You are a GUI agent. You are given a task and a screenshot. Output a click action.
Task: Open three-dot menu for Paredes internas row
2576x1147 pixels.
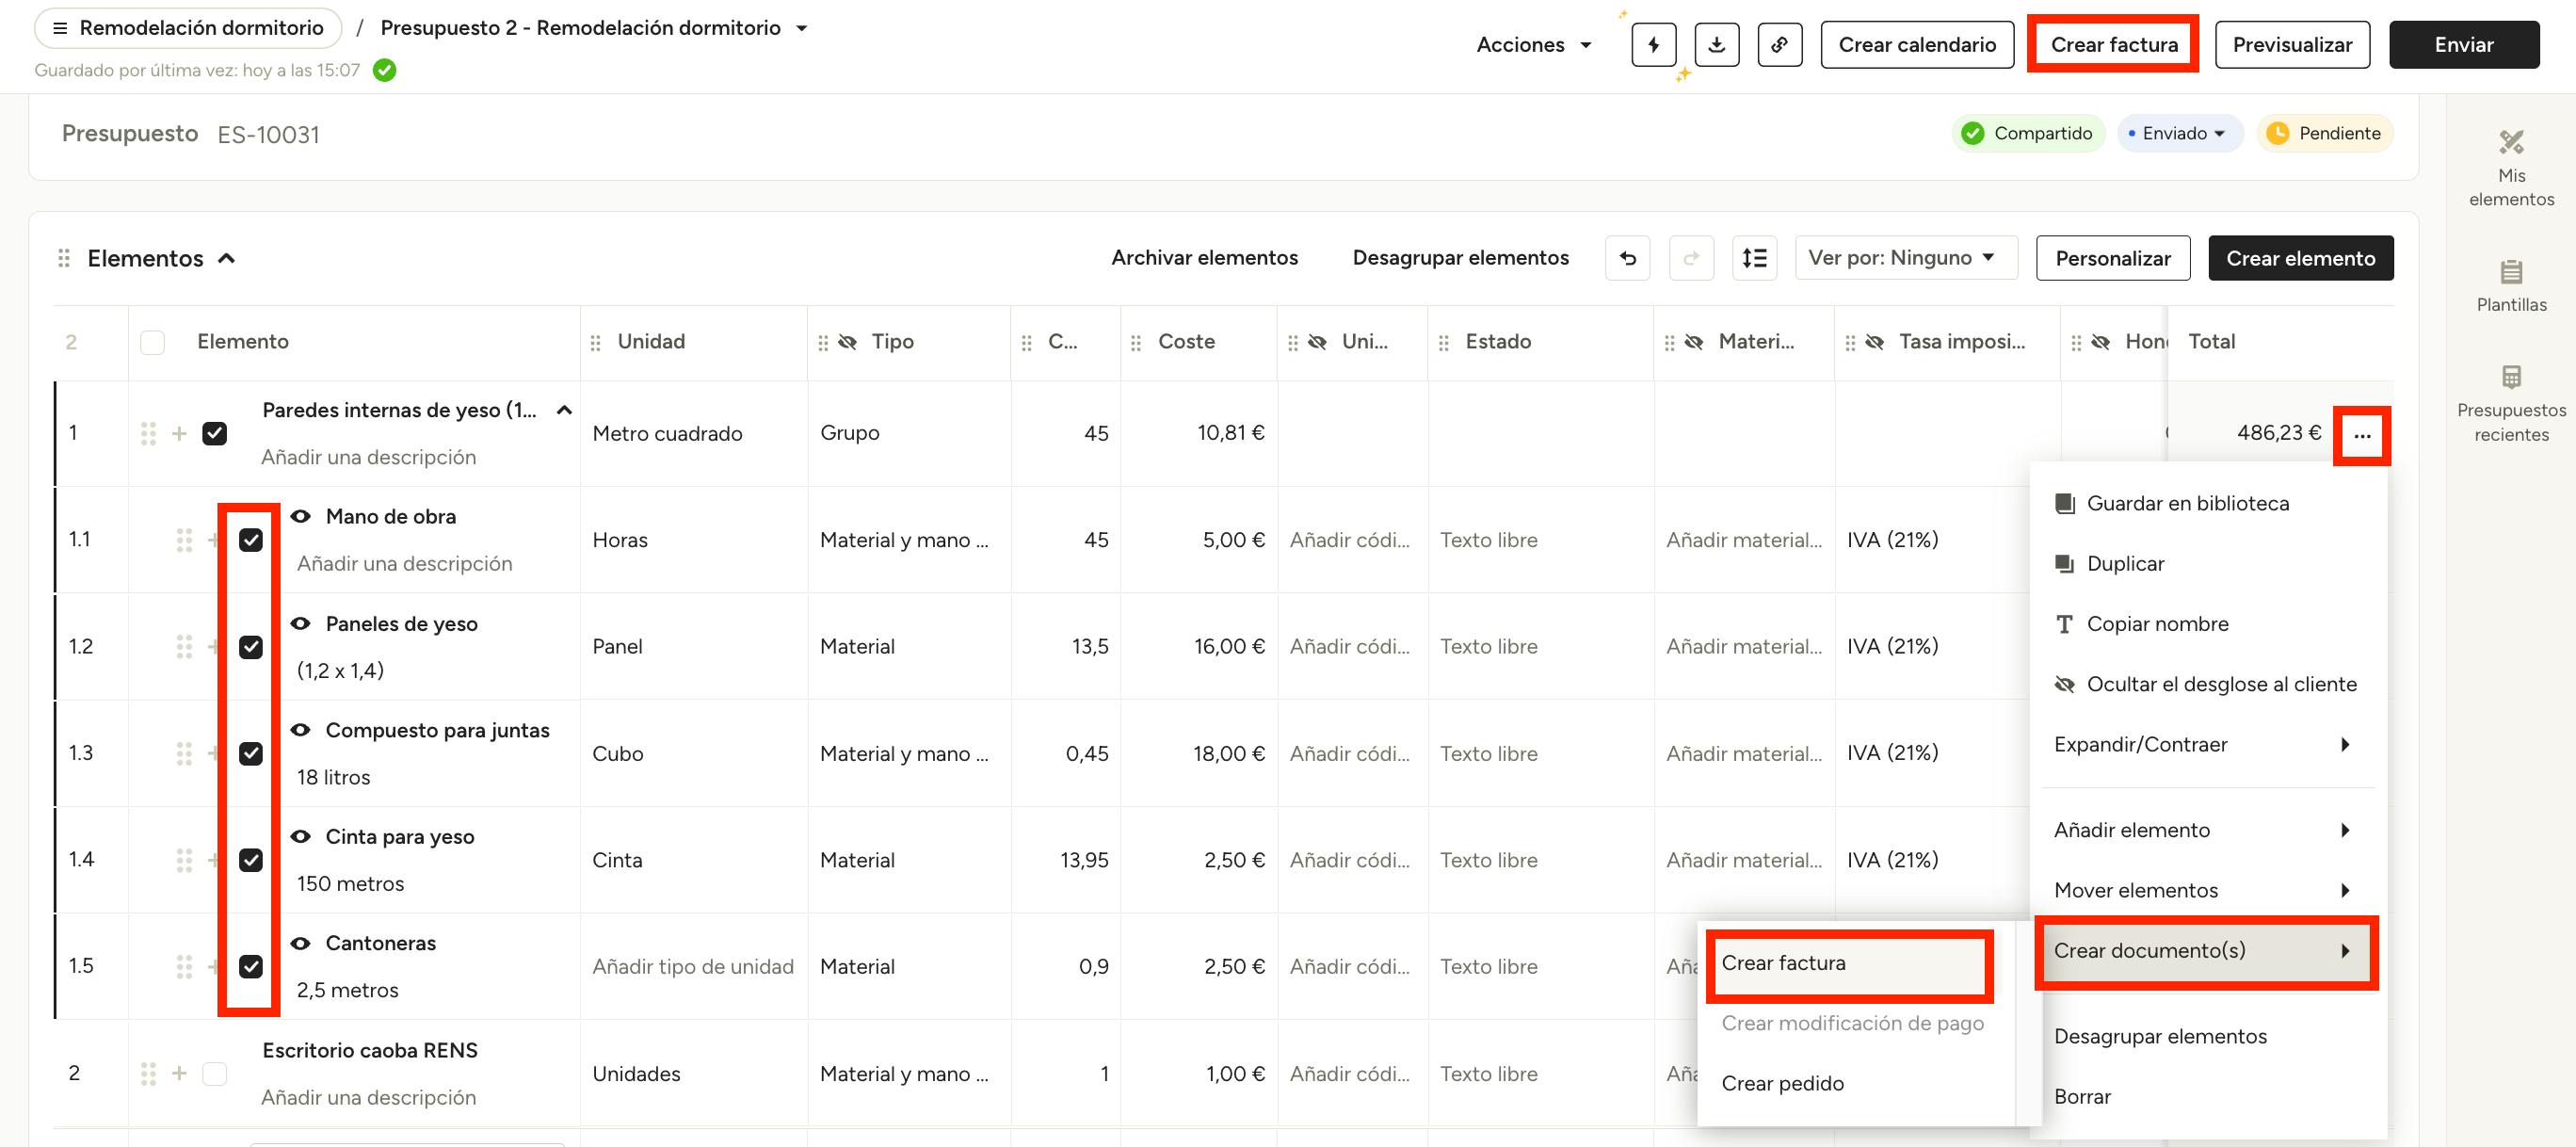(2361, 435)
